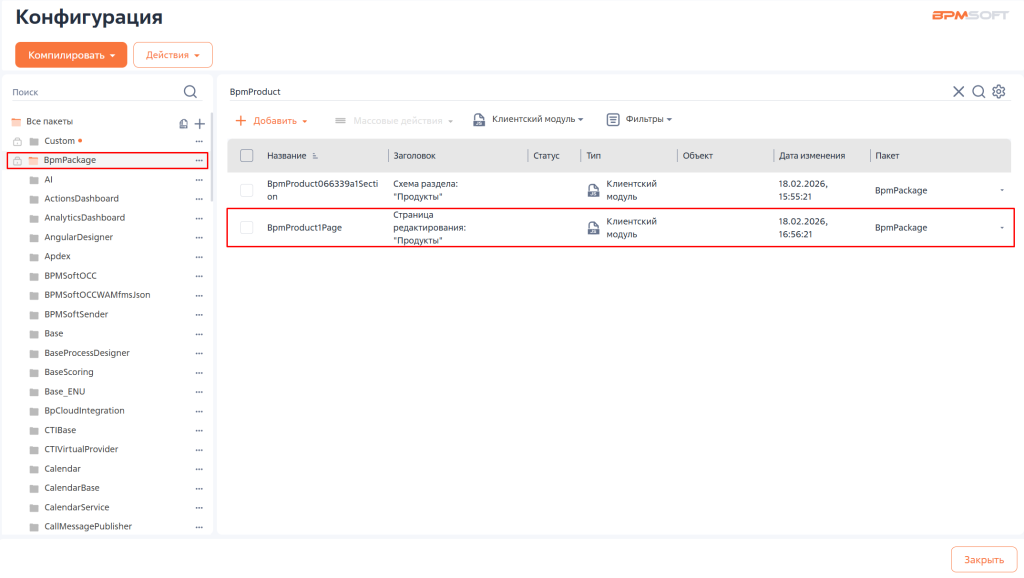Add a new package with plus icon

(x=200, y=123)
